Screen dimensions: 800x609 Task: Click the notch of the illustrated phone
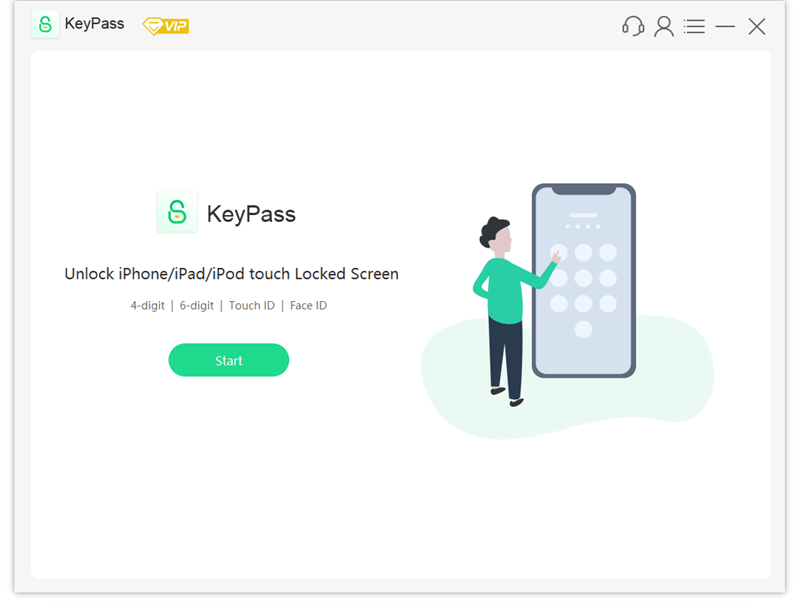click(x=584, y=190)
